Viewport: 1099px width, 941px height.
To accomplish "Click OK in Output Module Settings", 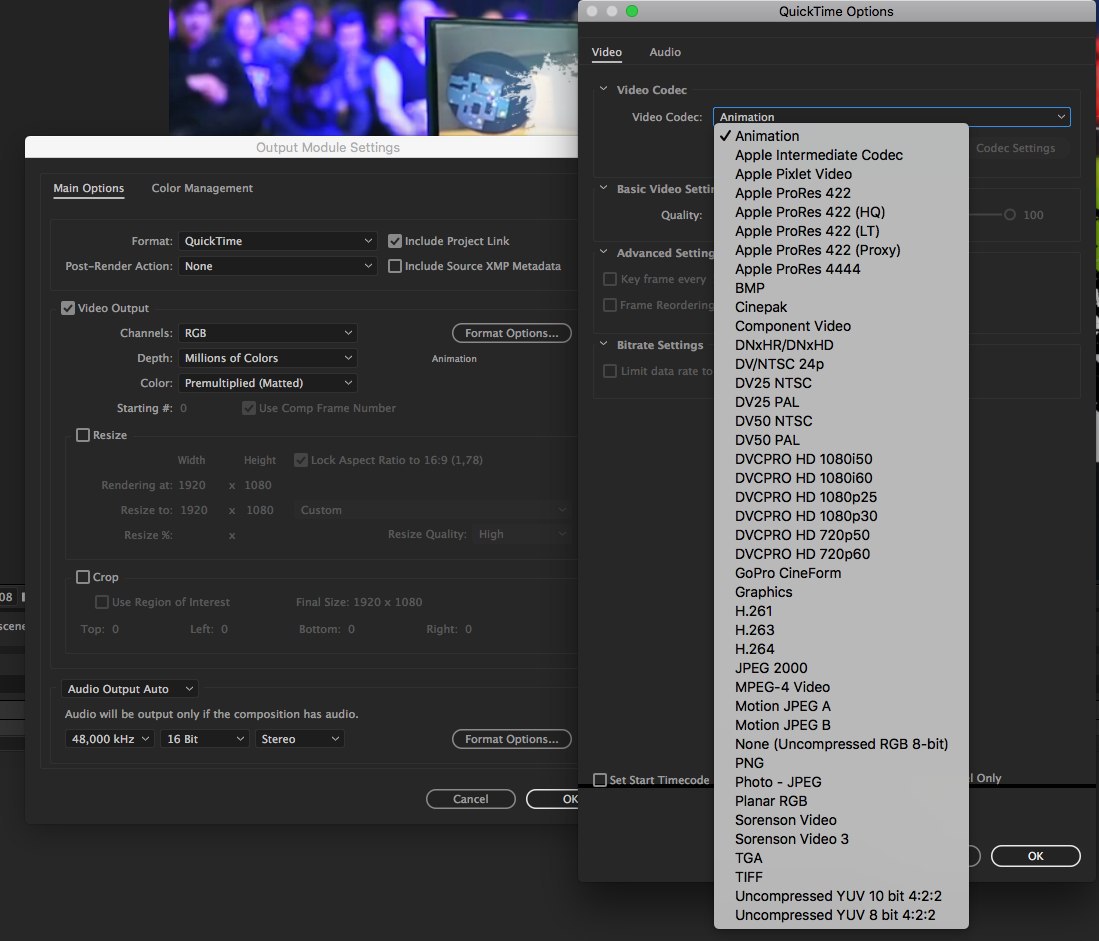I will [554, 799].
